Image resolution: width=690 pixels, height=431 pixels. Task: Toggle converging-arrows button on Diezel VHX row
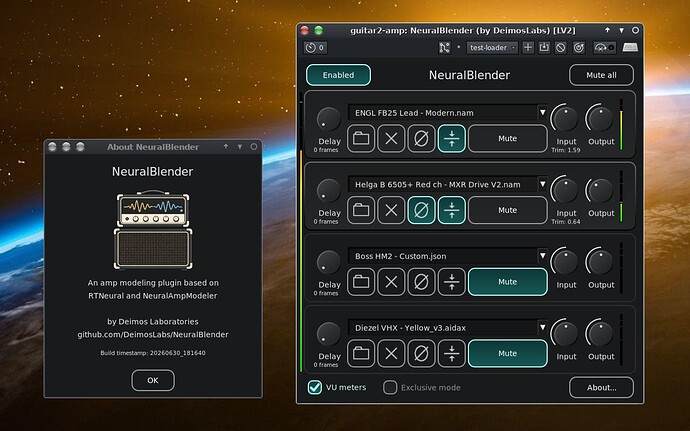click(451, 354)
